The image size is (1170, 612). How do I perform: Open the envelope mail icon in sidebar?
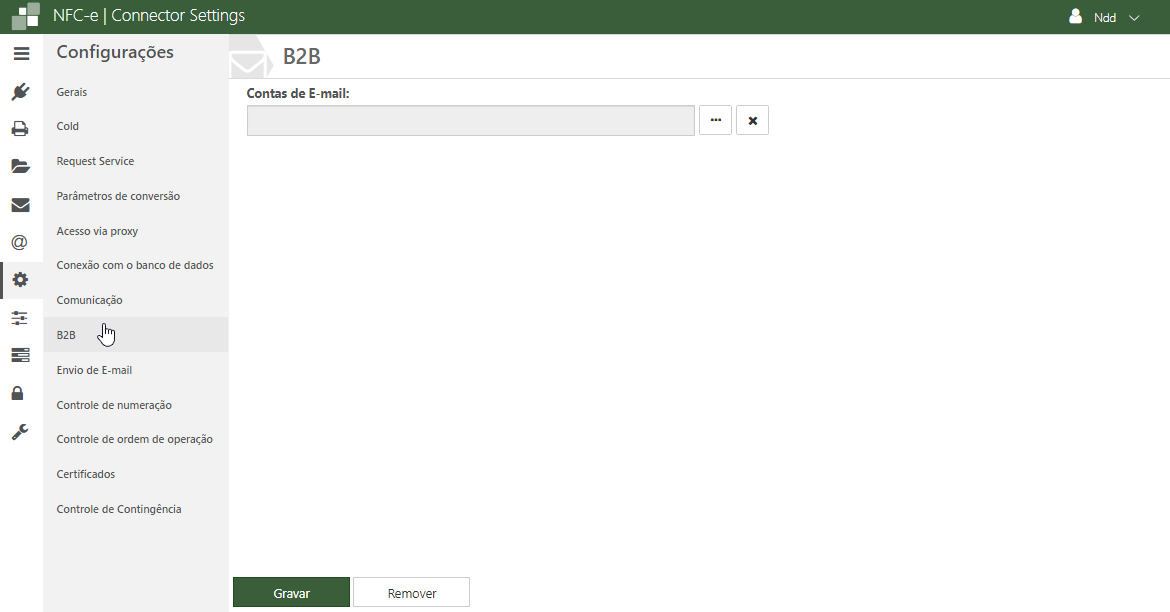pos(20,204)
